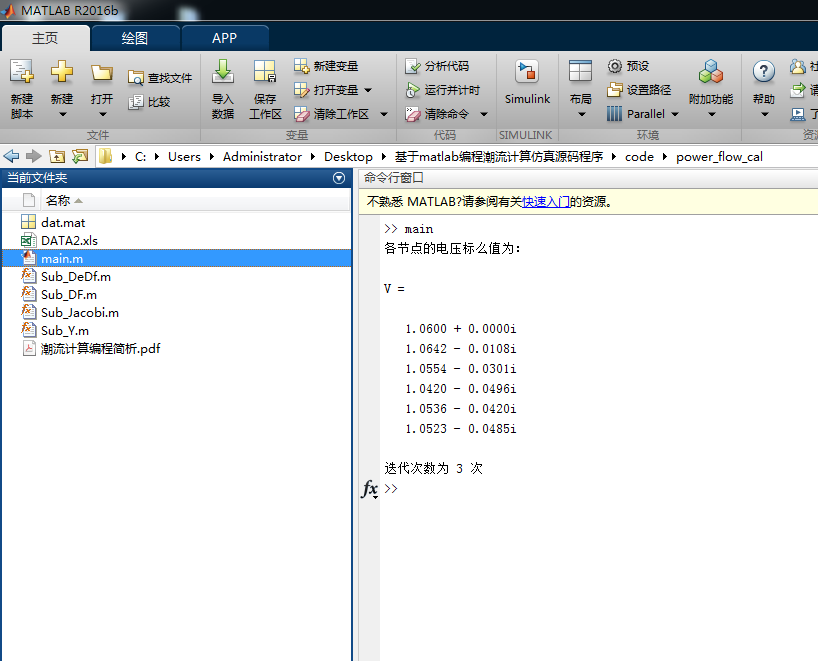Click the Parallel button
The height and width of the screenshot is (661, 818).
click(636, 114)
